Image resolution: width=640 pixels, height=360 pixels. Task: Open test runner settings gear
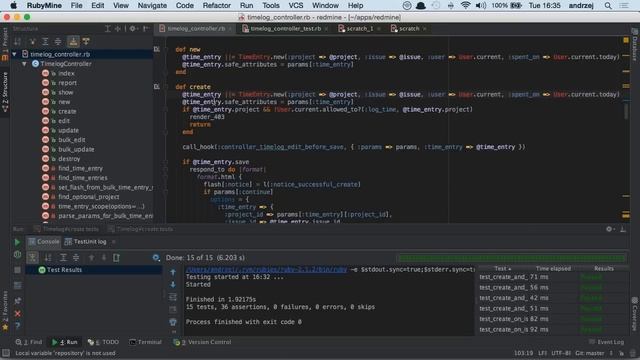(156, 258)
